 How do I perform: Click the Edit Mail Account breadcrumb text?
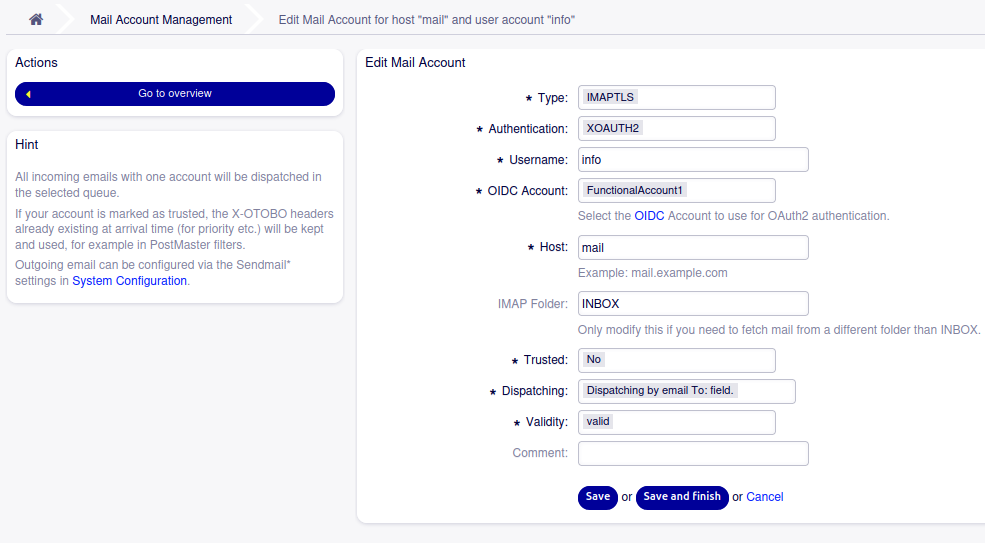[427, 19]
